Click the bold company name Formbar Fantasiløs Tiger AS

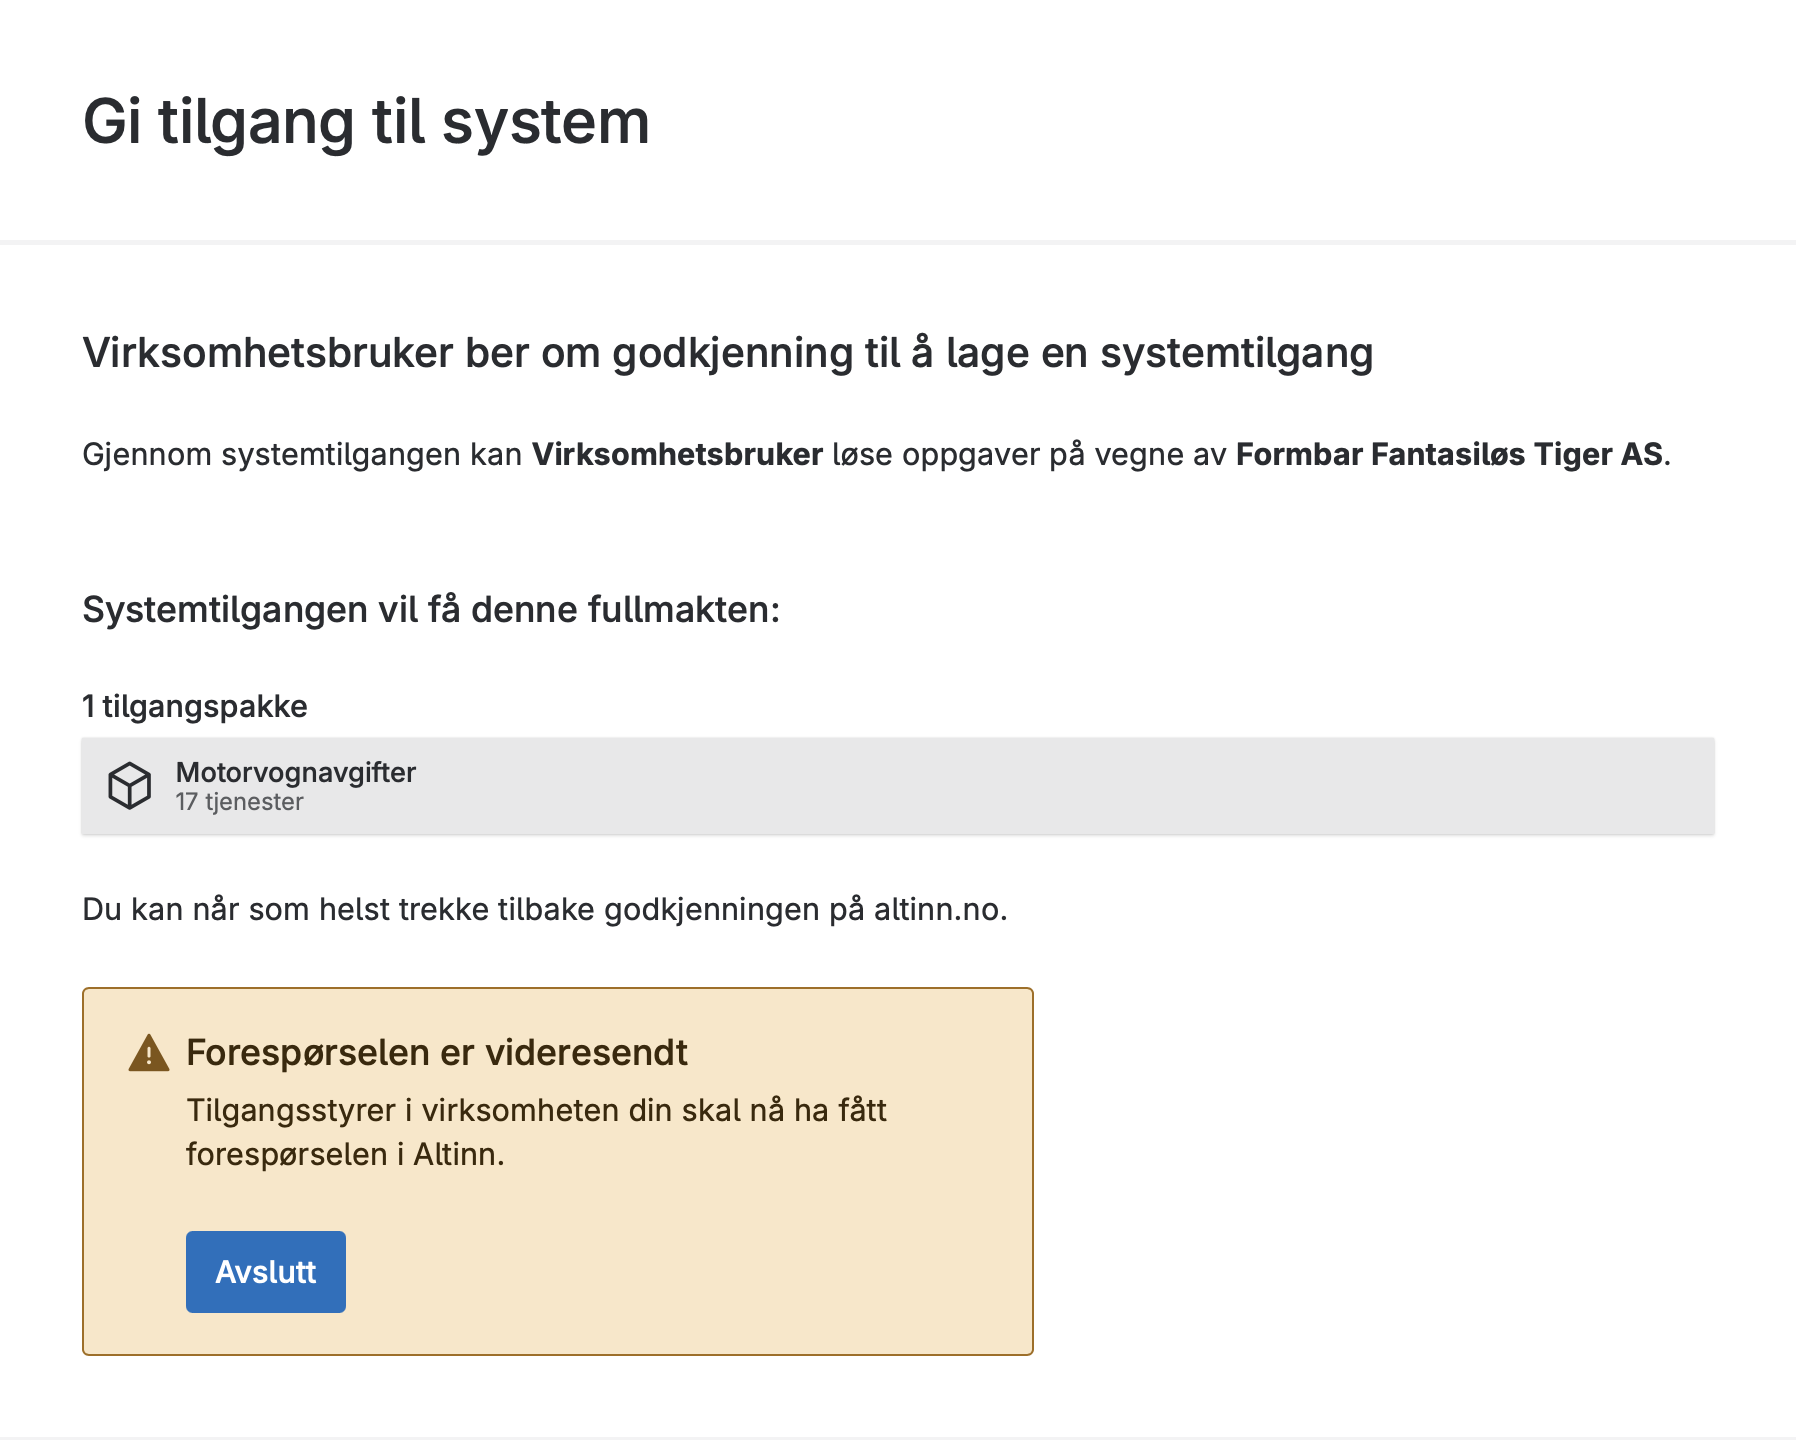[1449, 454]
